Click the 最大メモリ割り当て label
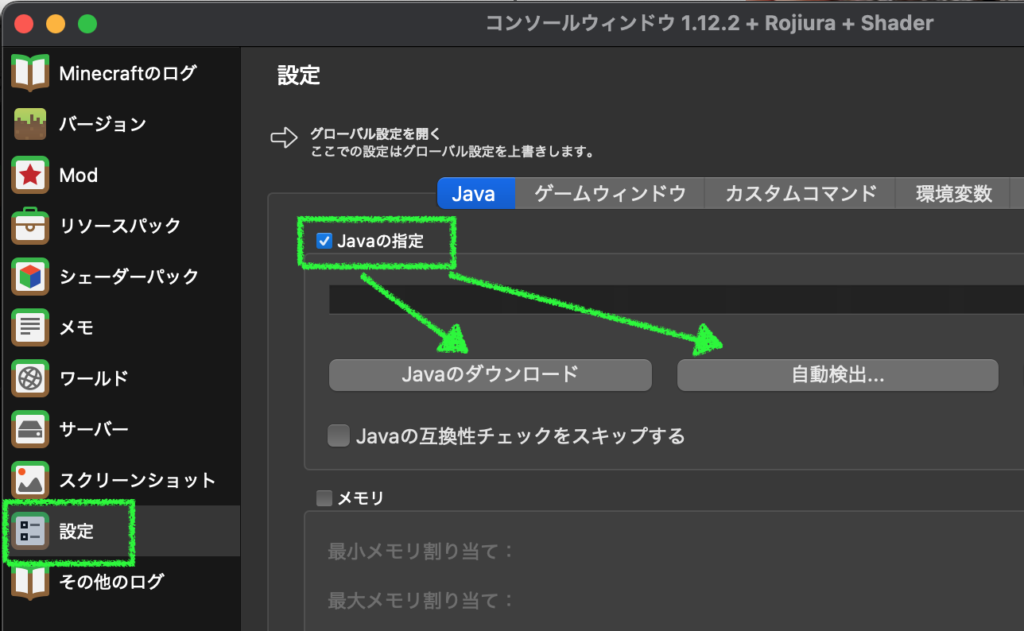Screen dimensions: 1024x631 tap(421, 600)
